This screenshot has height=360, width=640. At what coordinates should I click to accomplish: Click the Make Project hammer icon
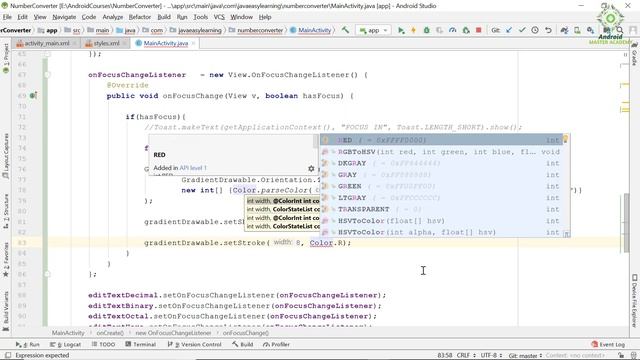click(x=345, y=30)
